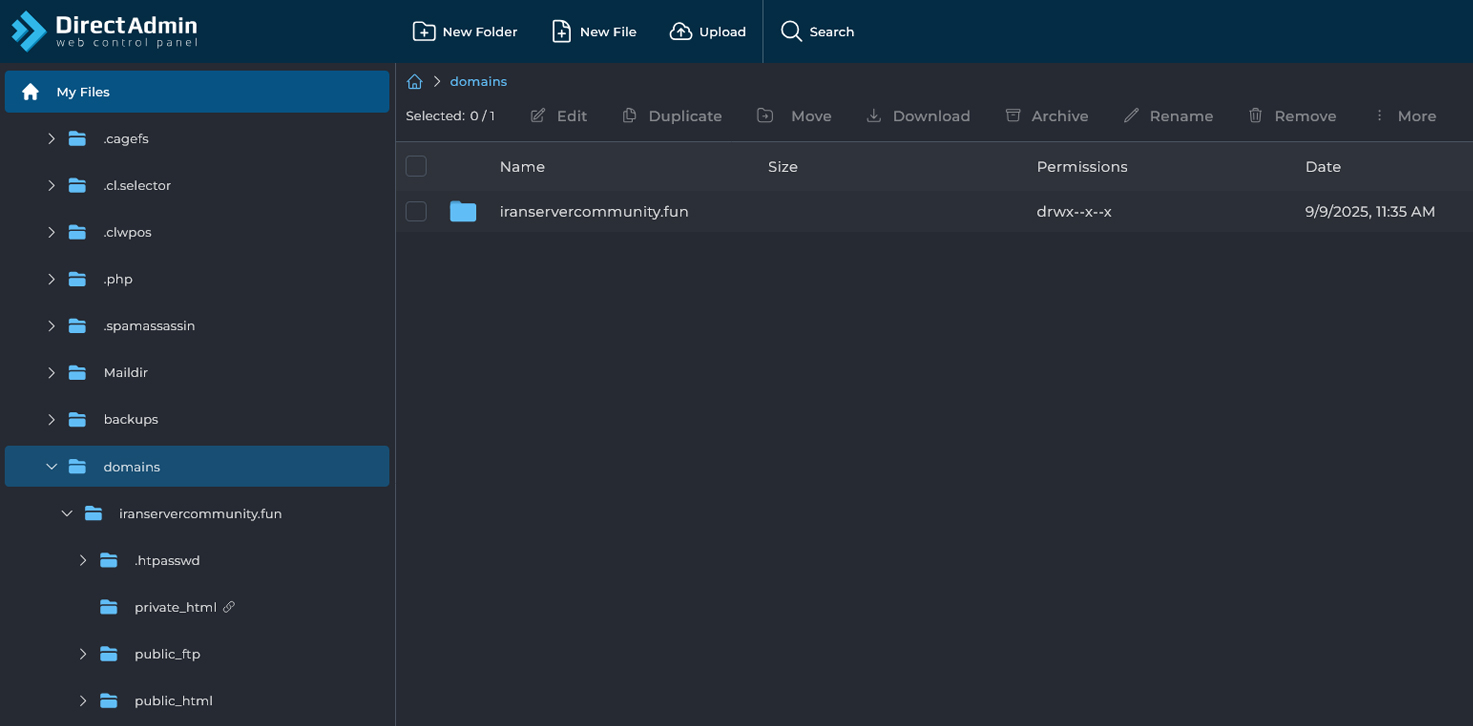Sort files by the Date column
Screen dimensions: 1473x726
1322,167
